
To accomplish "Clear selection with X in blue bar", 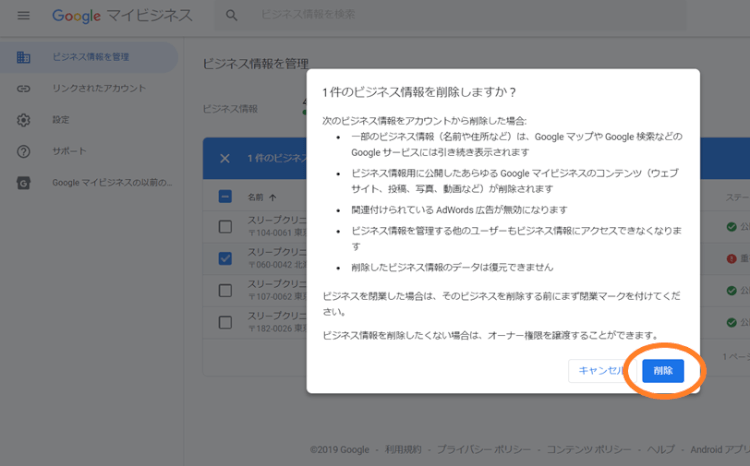I will coord(225,158).
